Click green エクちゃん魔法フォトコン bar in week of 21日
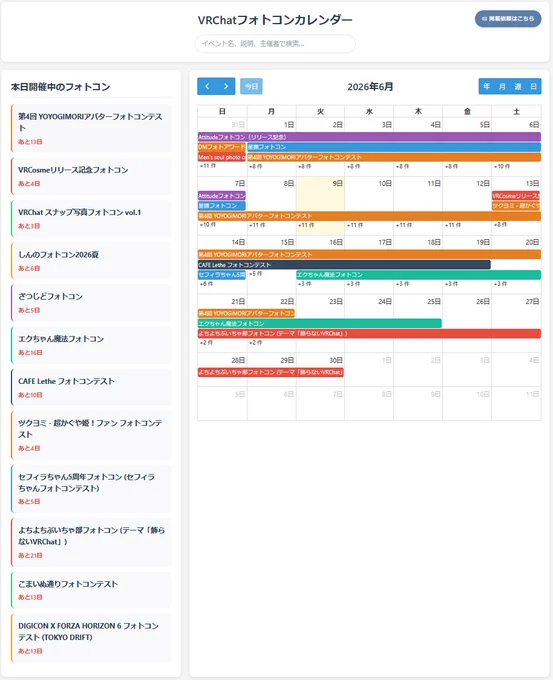 point(320,323)
